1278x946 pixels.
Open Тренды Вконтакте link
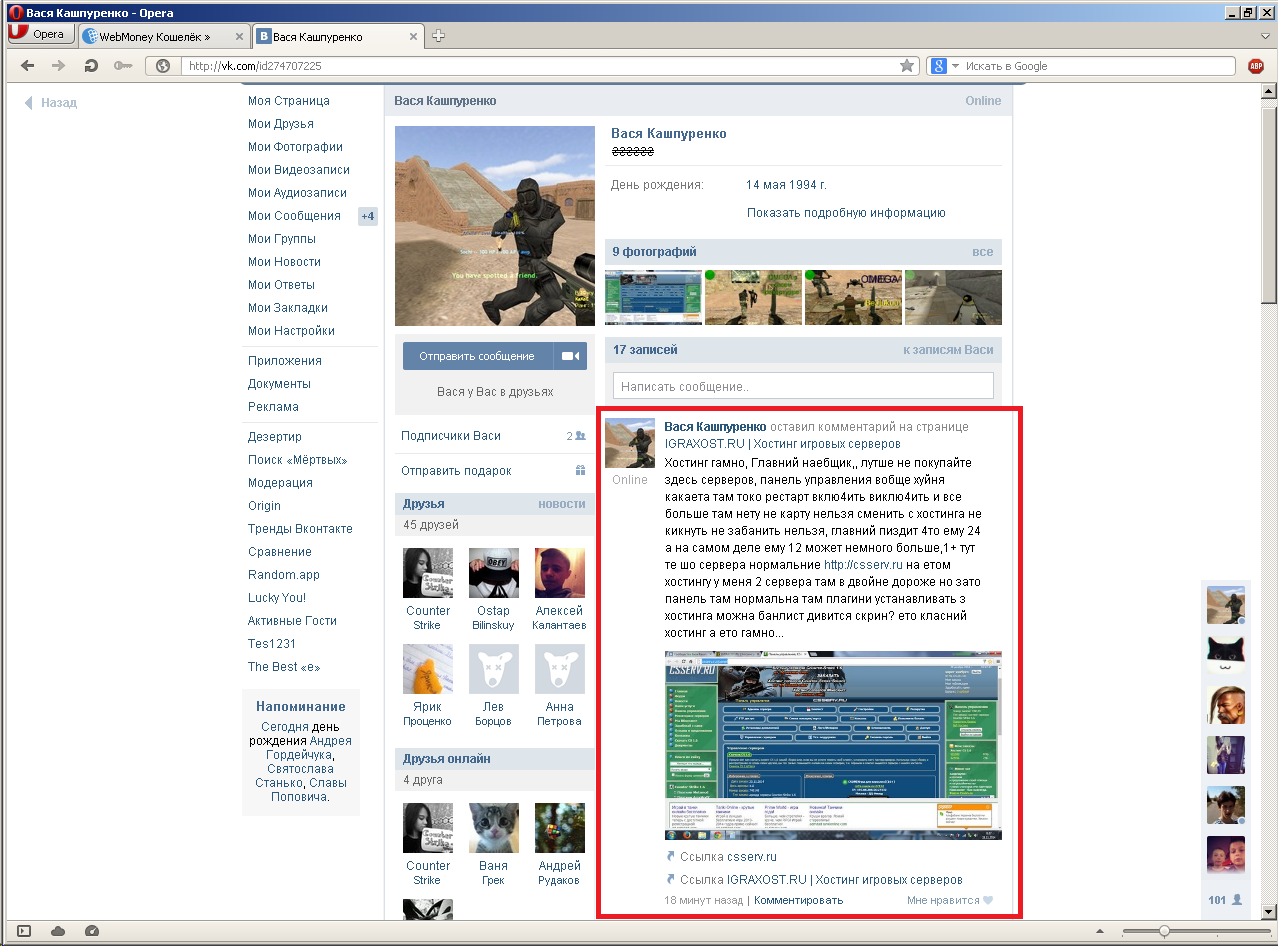(x=301, y=529)
